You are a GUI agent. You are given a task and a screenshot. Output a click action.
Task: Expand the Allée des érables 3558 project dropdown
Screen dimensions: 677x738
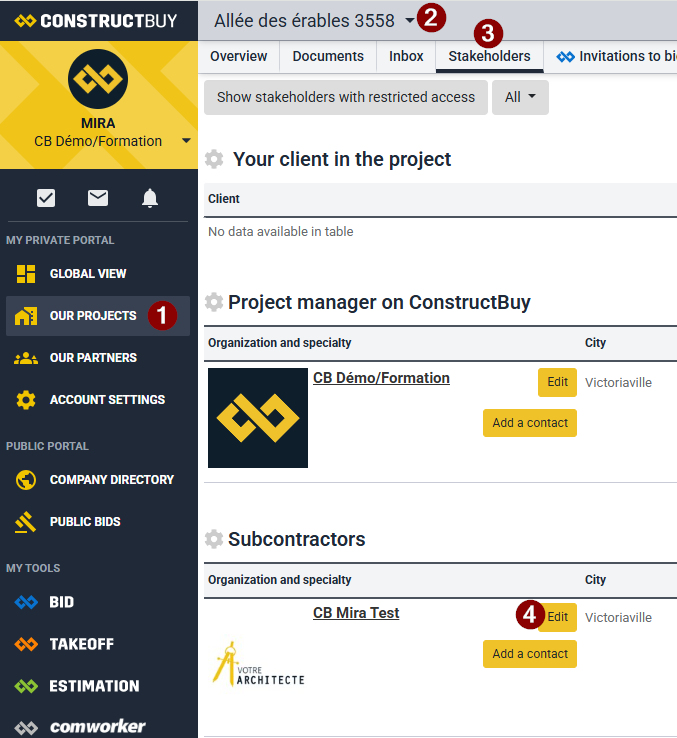point(410,21)
